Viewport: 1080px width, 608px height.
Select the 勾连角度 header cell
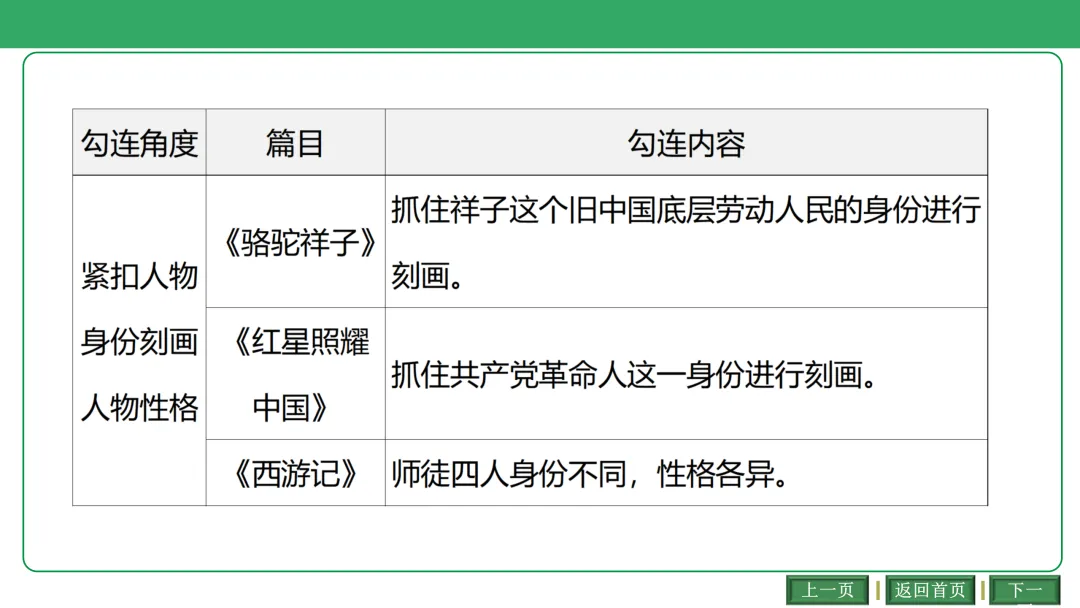tap(139, 143)
